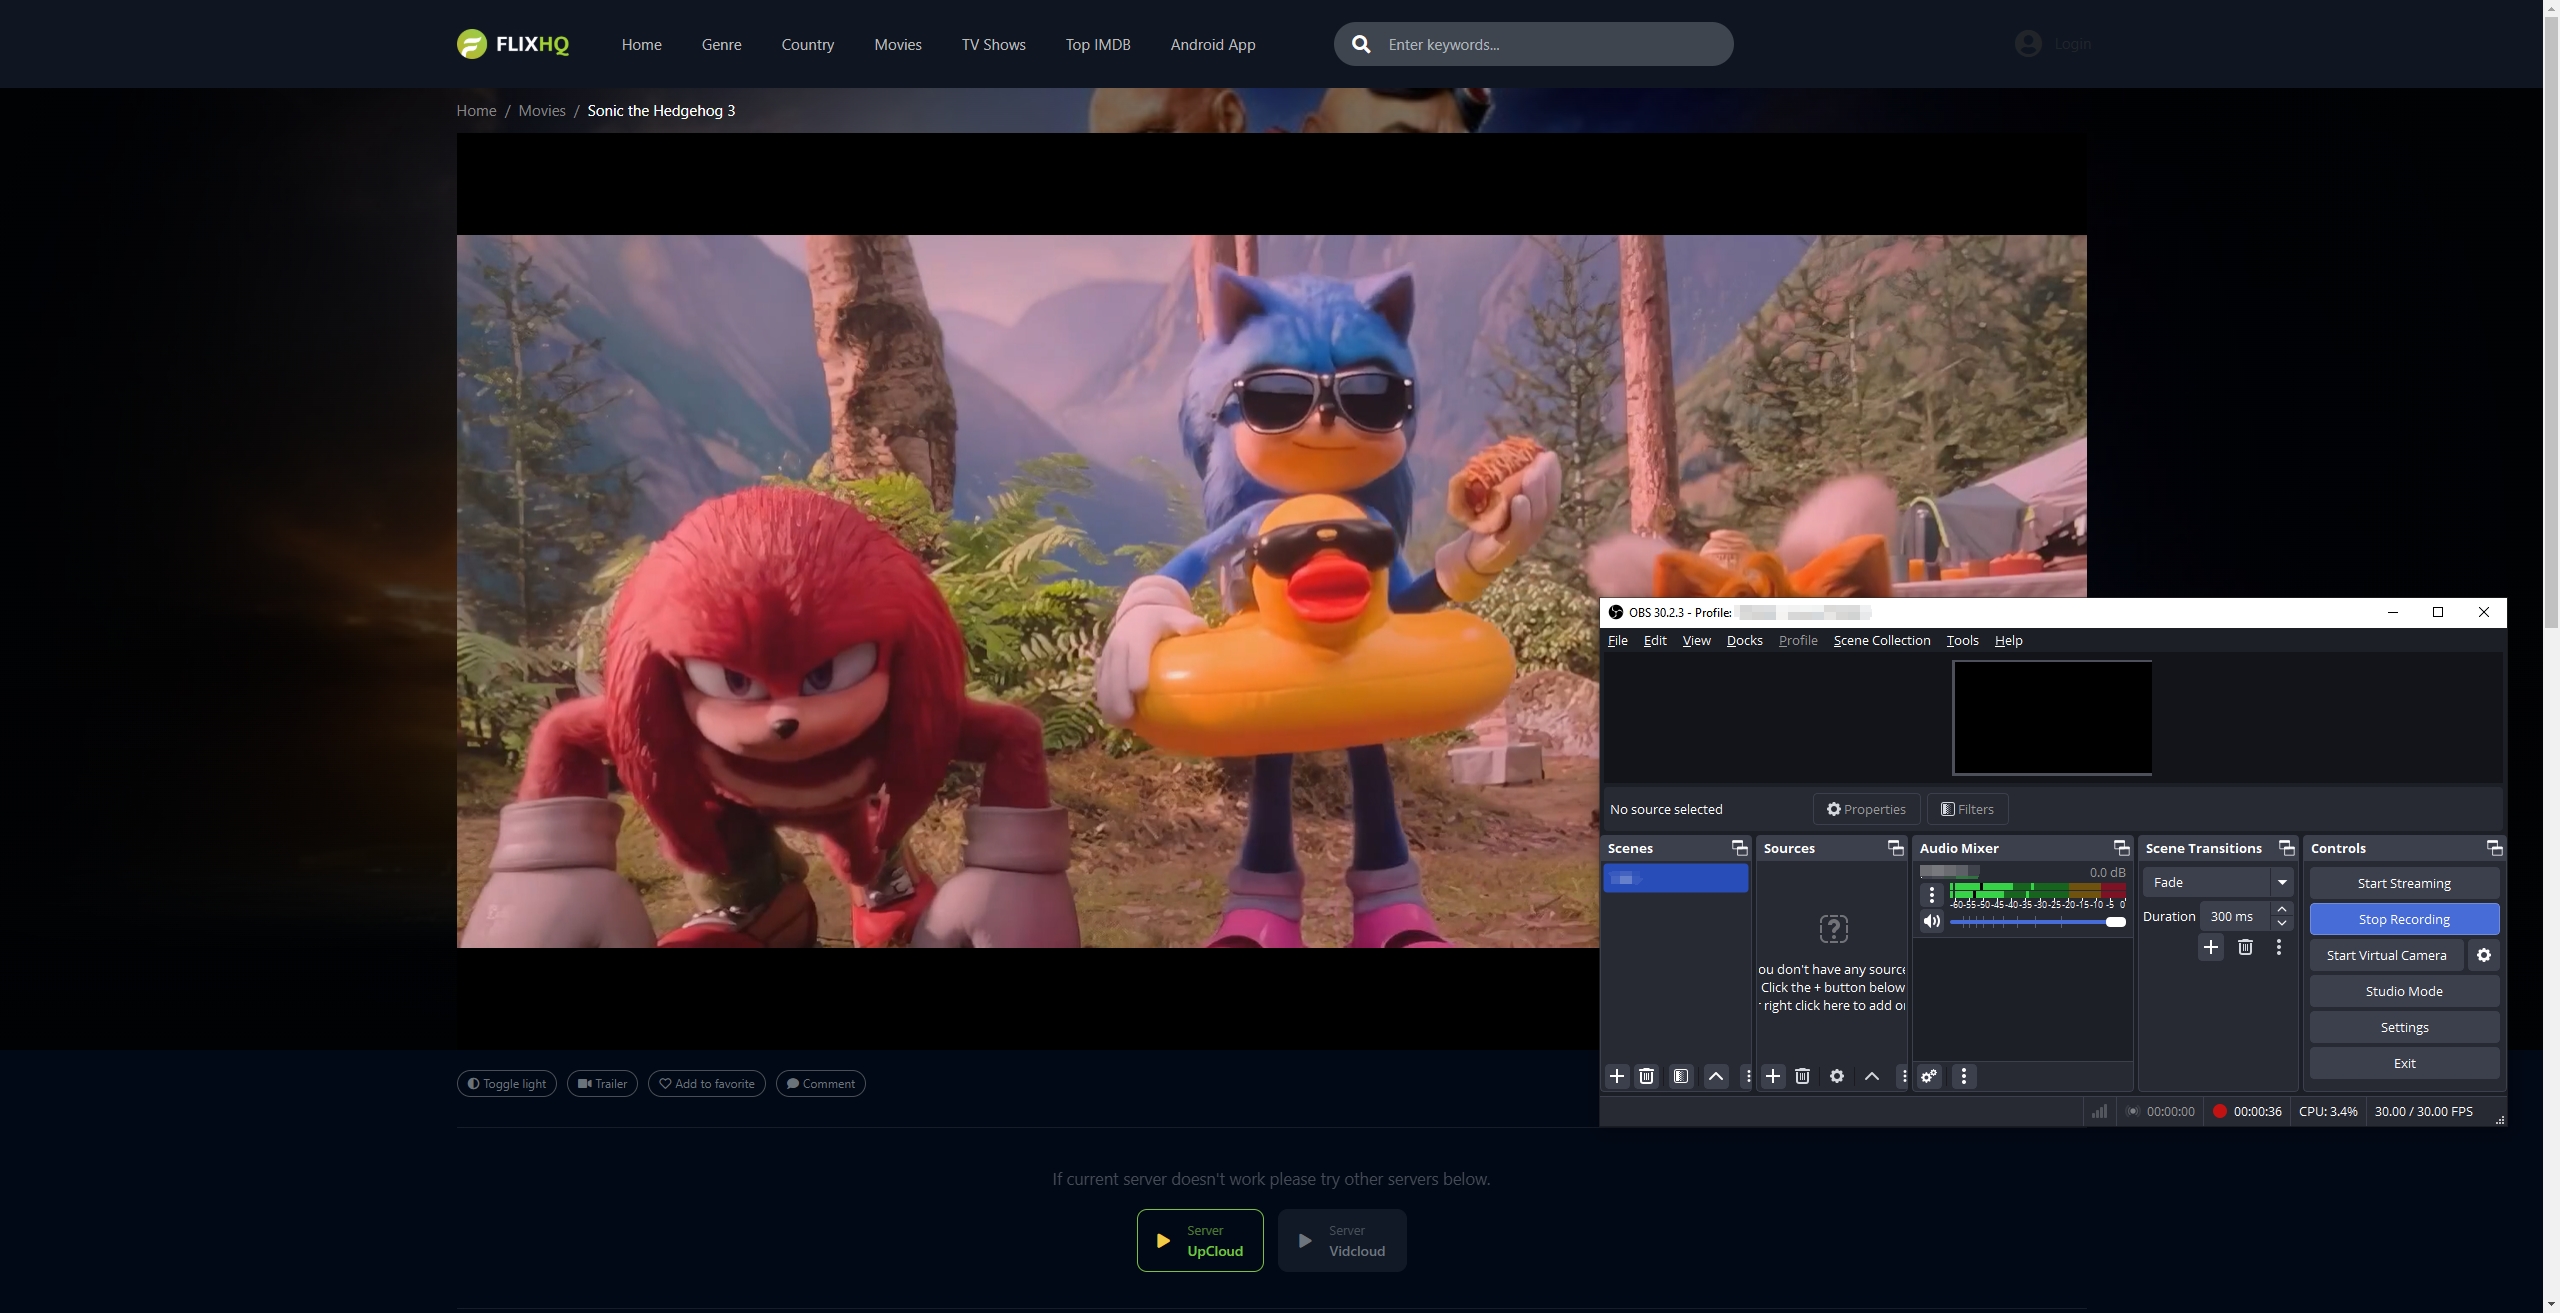Click the FlixHQ logo

[x=513, y=44]
